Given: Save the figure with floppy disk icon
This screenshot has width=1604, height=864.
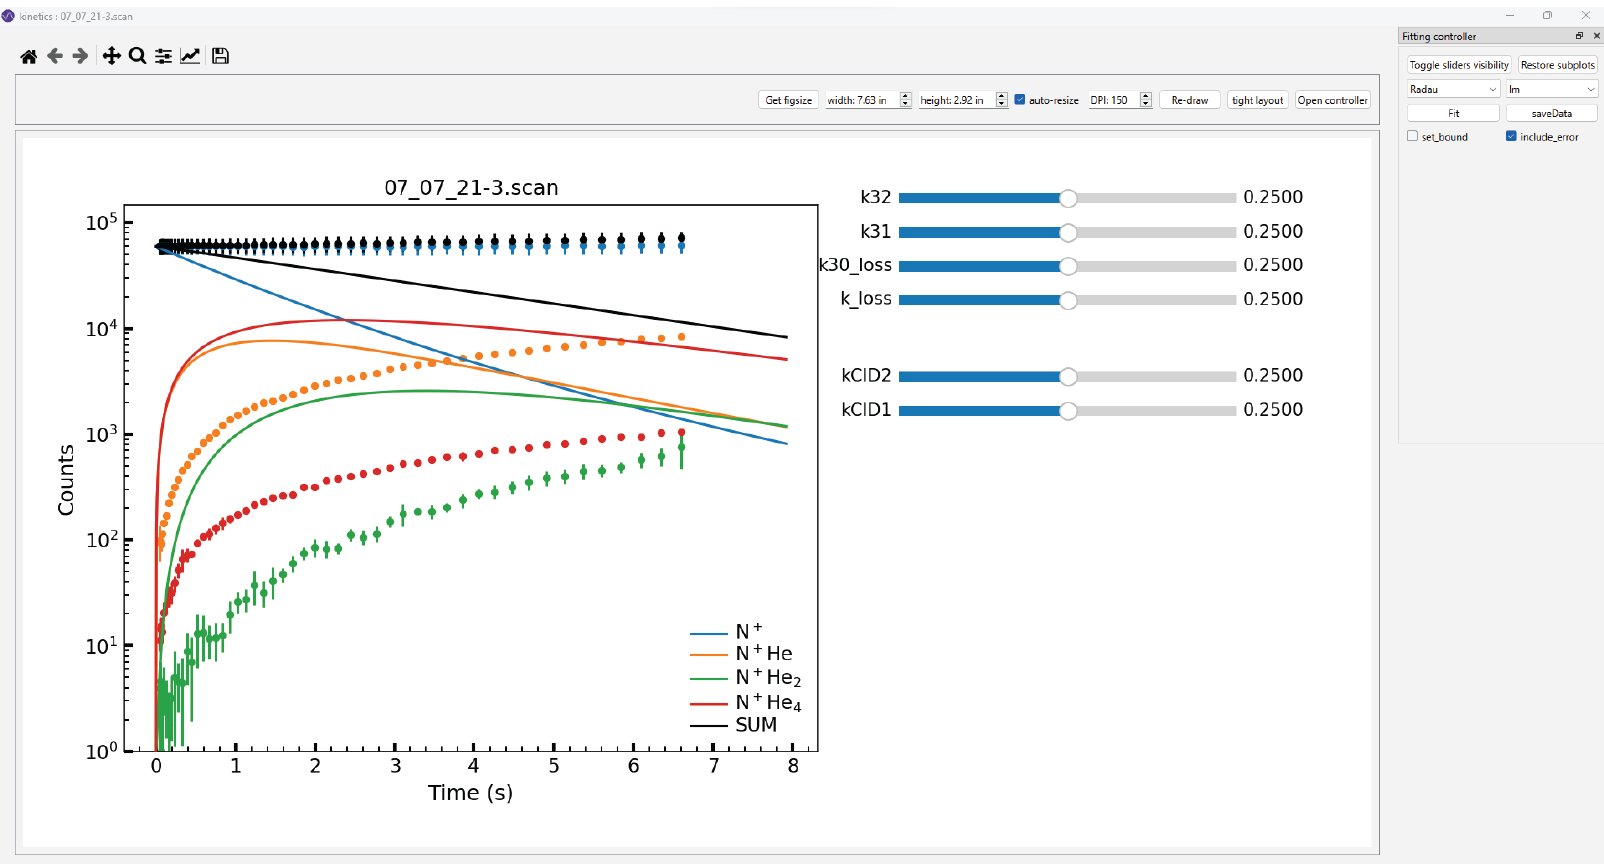Looking at the screenshot, I should coord(221,56).
